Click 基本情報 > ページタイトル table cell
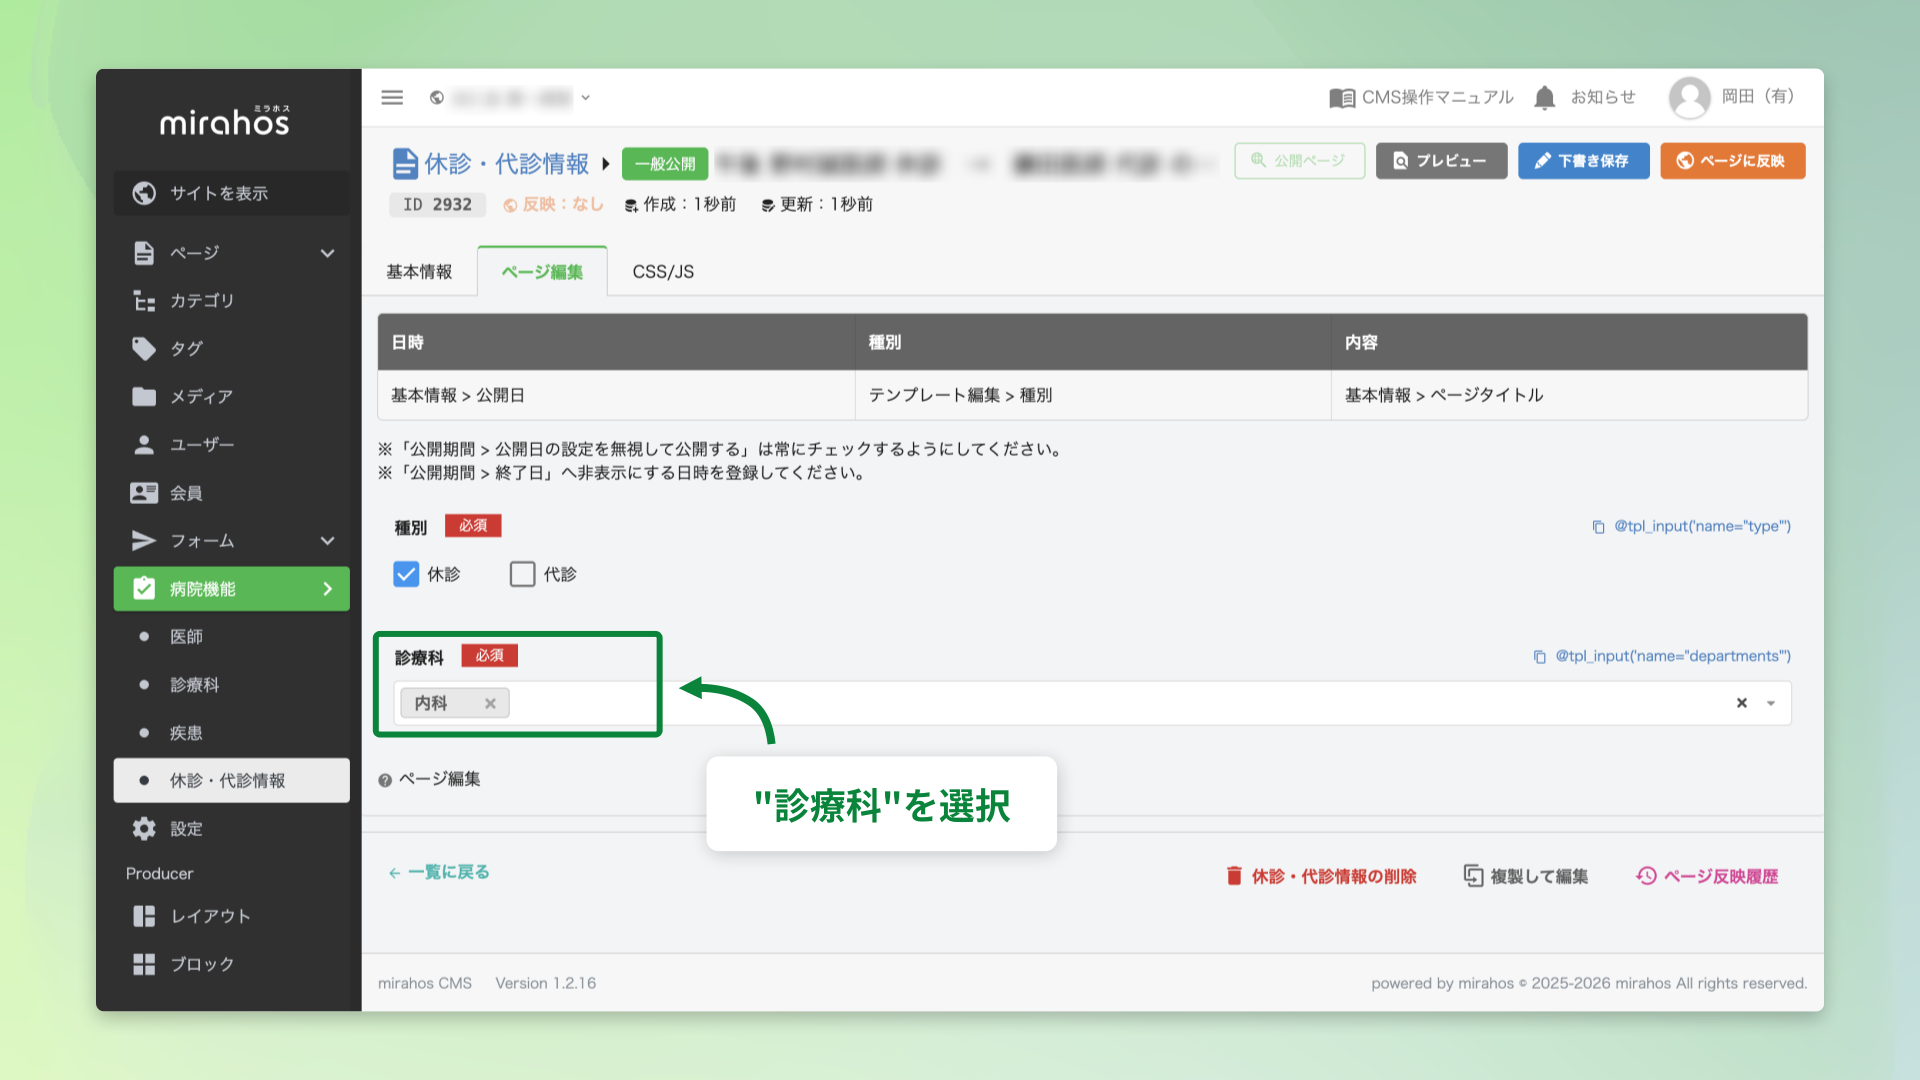Image resolution: width=1920 pixels, height=1080 pixels. pyautogui.click(x=1569, y=395)
